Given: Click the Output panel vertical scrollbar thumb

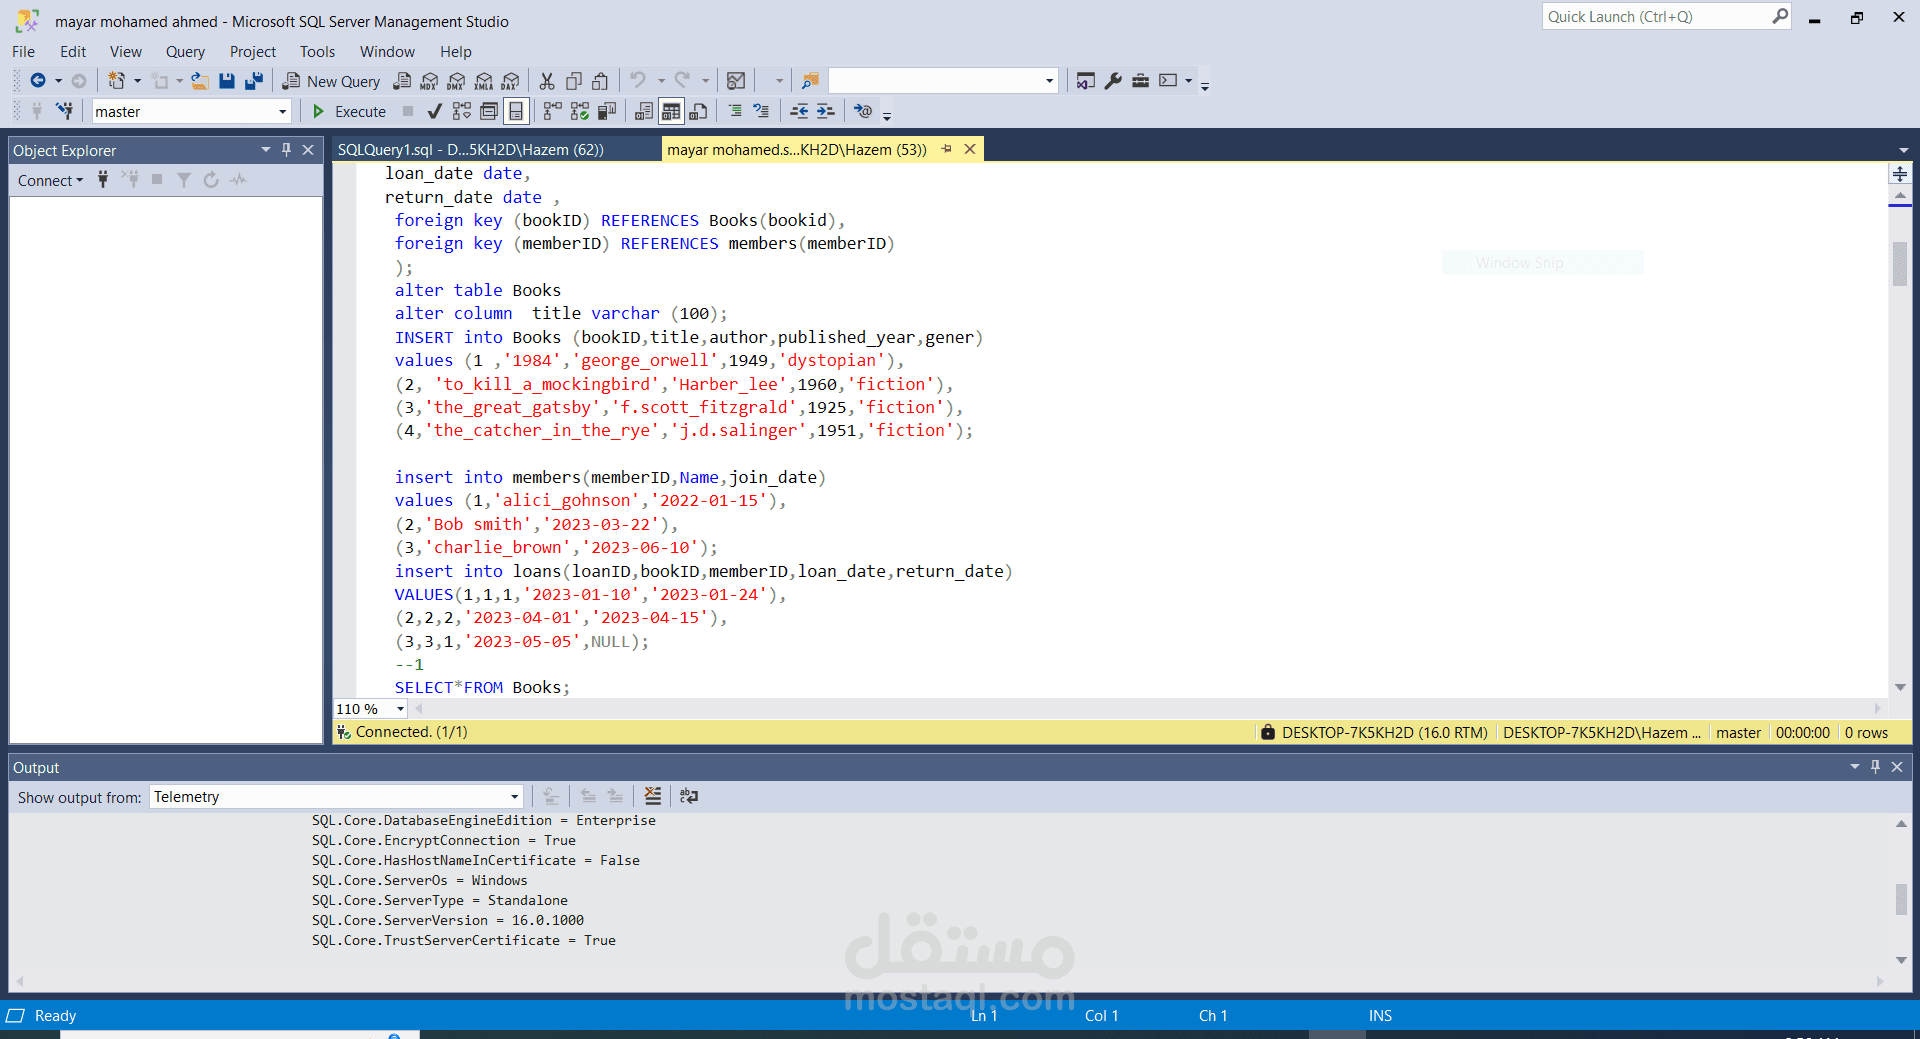Looking at the screenshot, I should [x=1901, y=899].
